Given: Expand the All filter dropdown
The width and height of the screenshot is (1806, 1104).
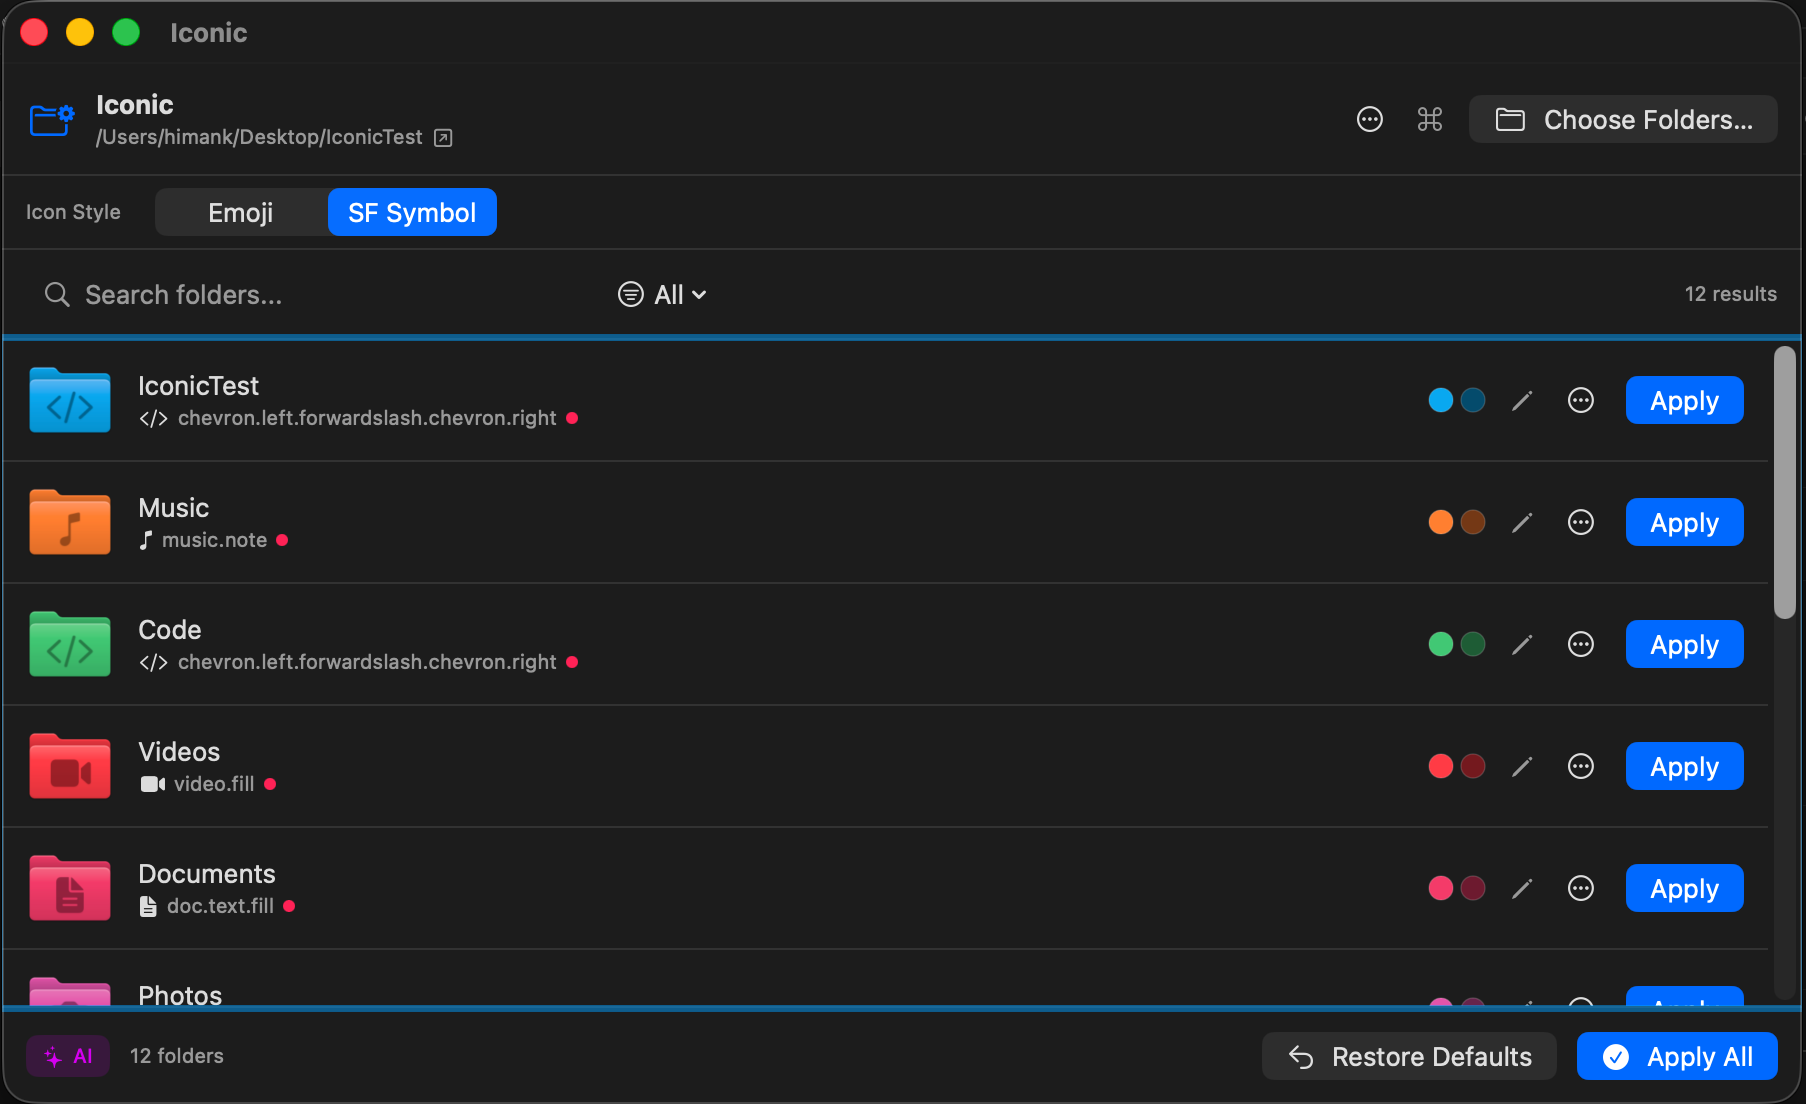Looking at the screenshot, I should 662,295.
